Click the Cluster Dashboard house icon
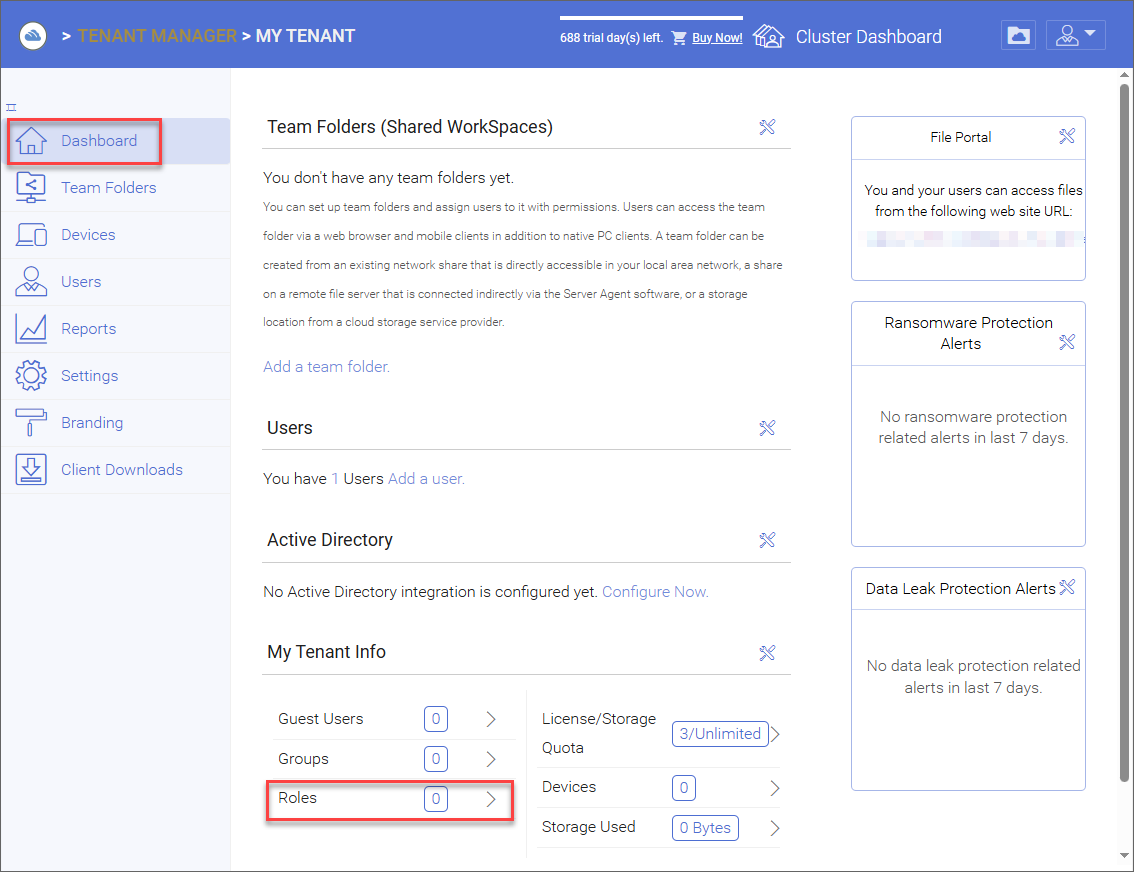The width and height of the screenshot is (1134, 872). coord(768,35)
